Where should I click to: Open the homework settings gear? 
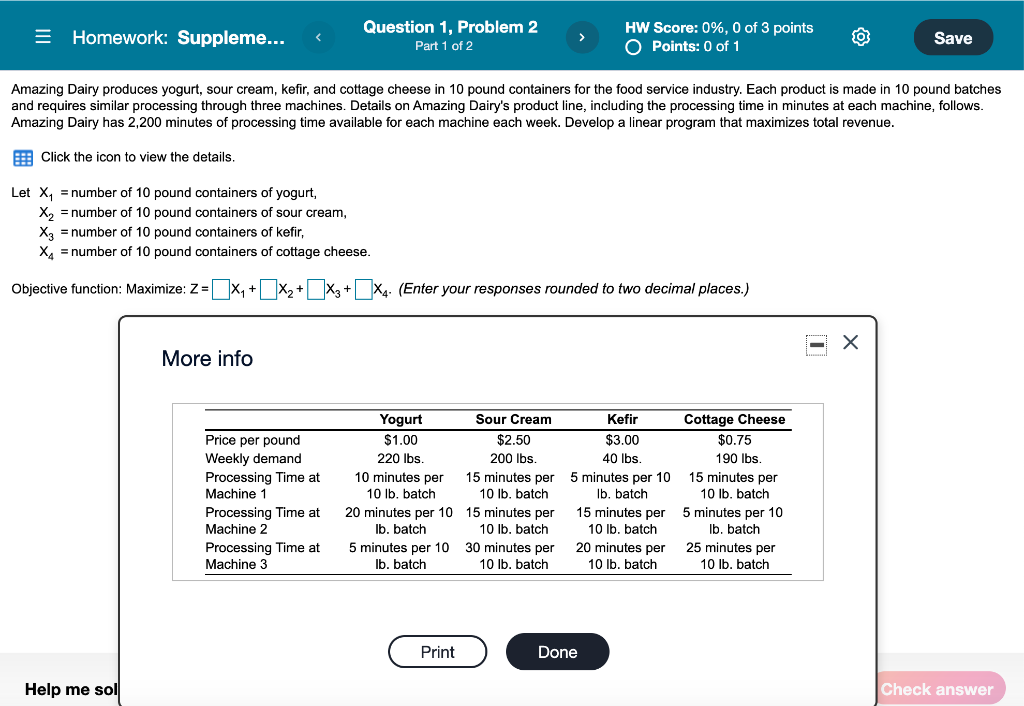861,35
